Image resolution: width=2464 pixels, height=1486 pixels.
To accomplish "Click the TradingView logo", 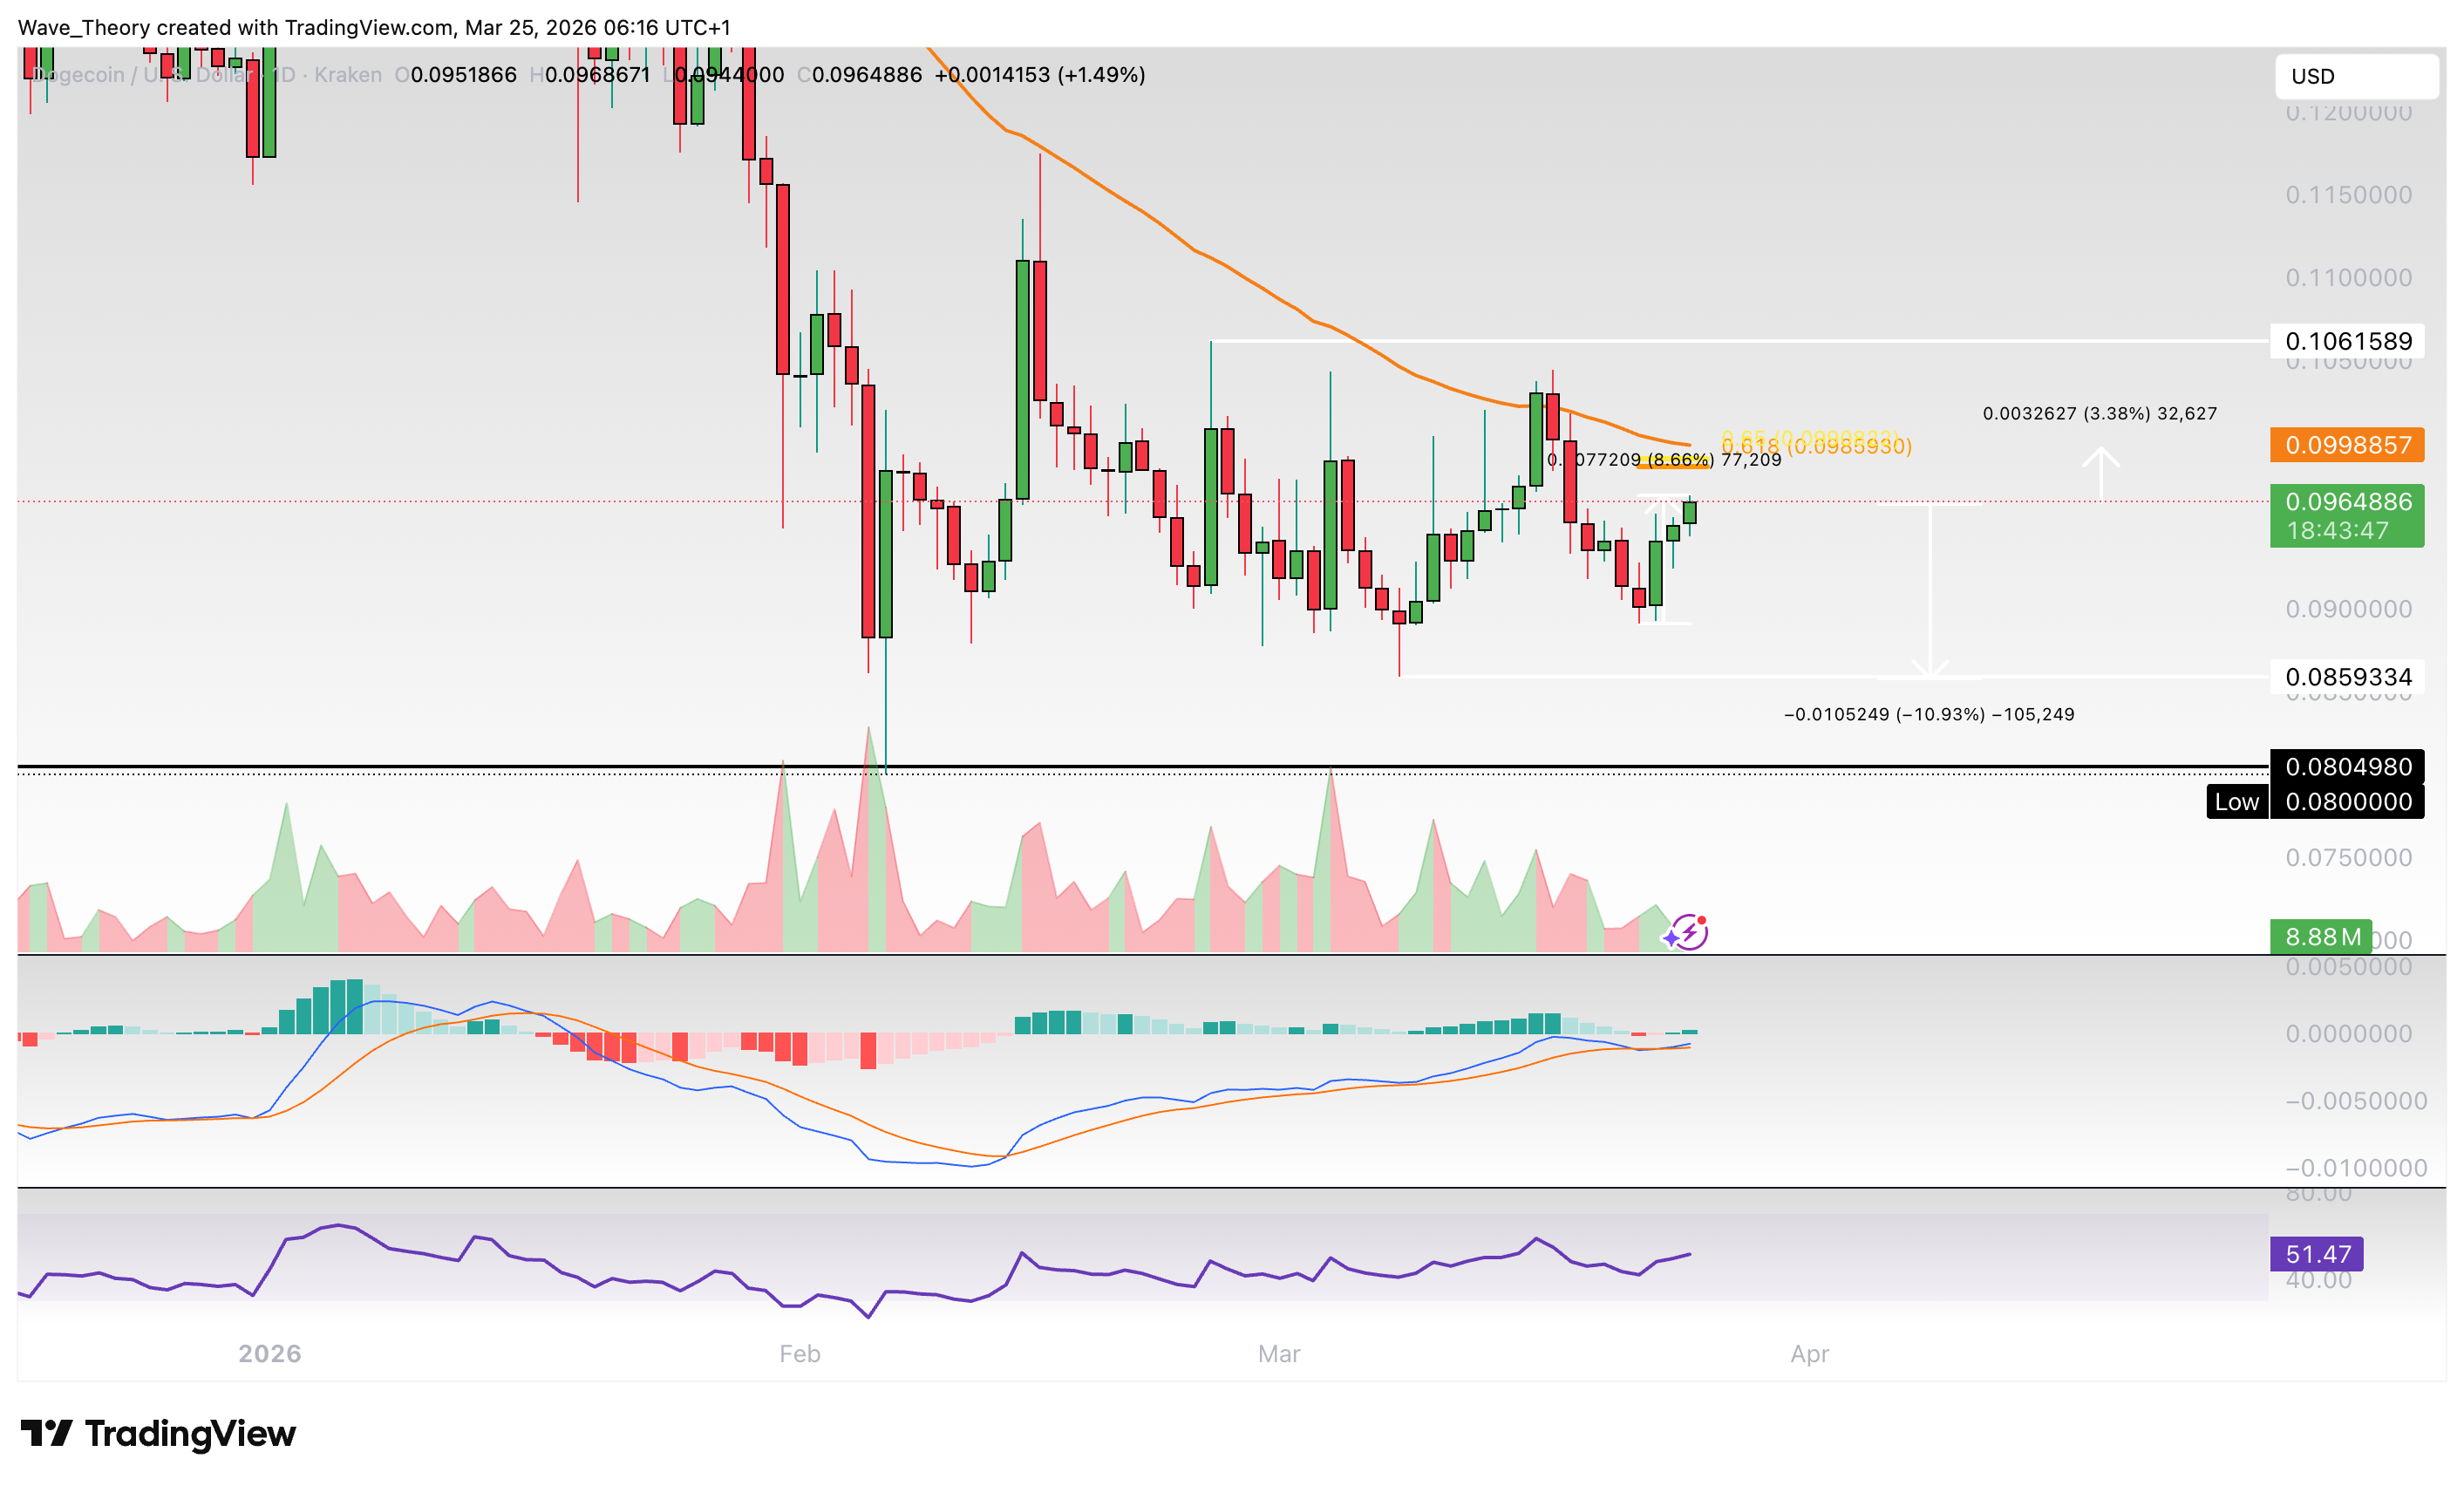I will [160, 1434].
